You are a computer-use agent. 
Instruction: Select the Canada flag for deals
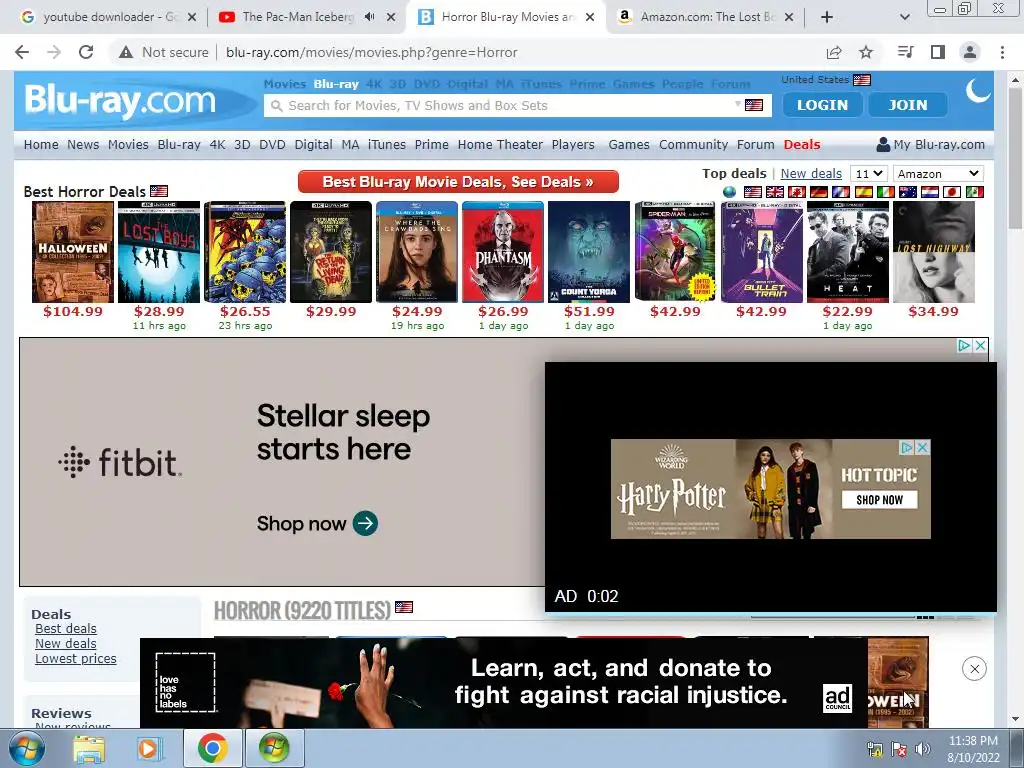797,191
